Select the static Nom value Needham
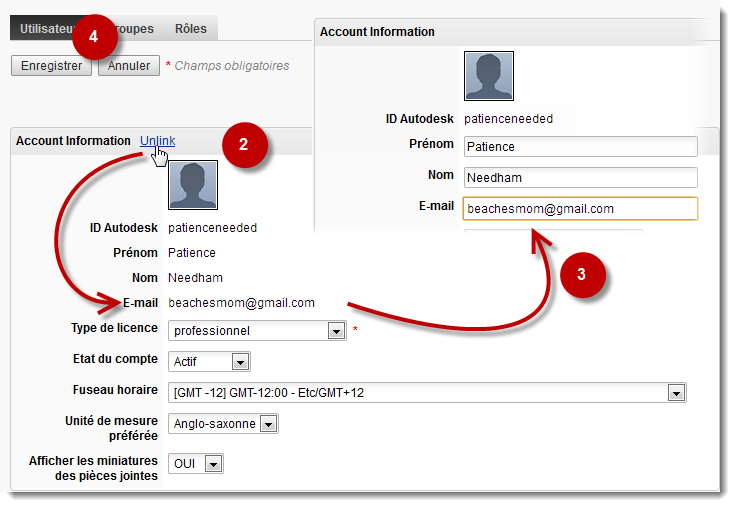The height and width of the screenshot is (507, 735). (195, 278)
